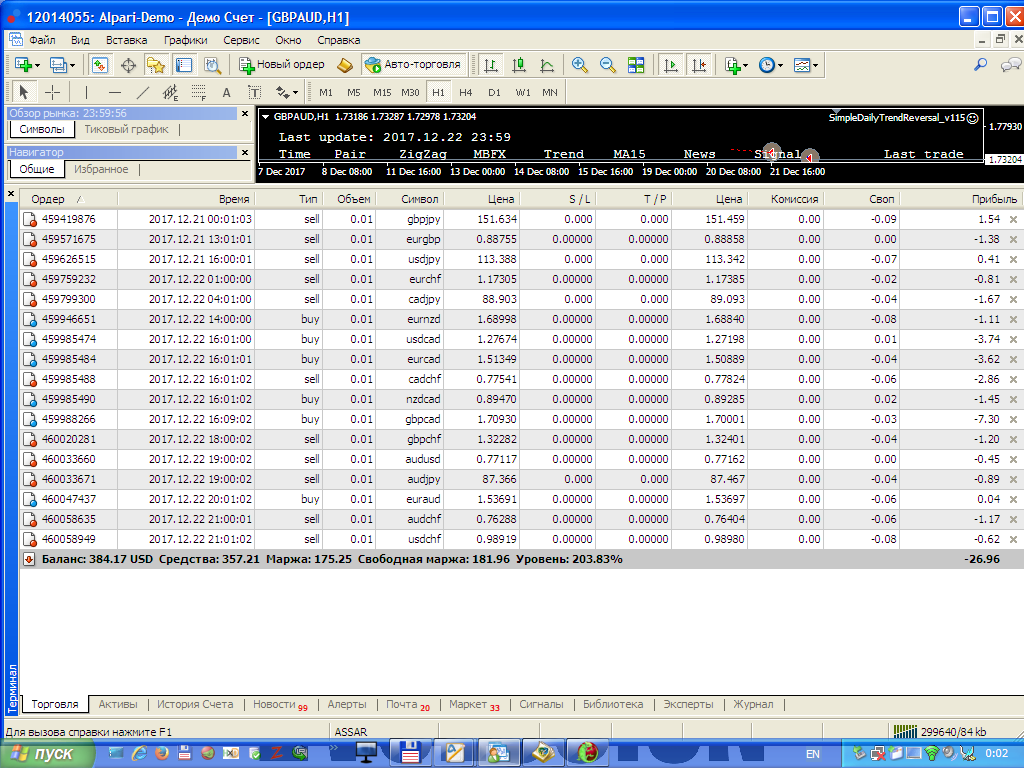
Task: Open the Графики menu
Action: tap(185, 40)
